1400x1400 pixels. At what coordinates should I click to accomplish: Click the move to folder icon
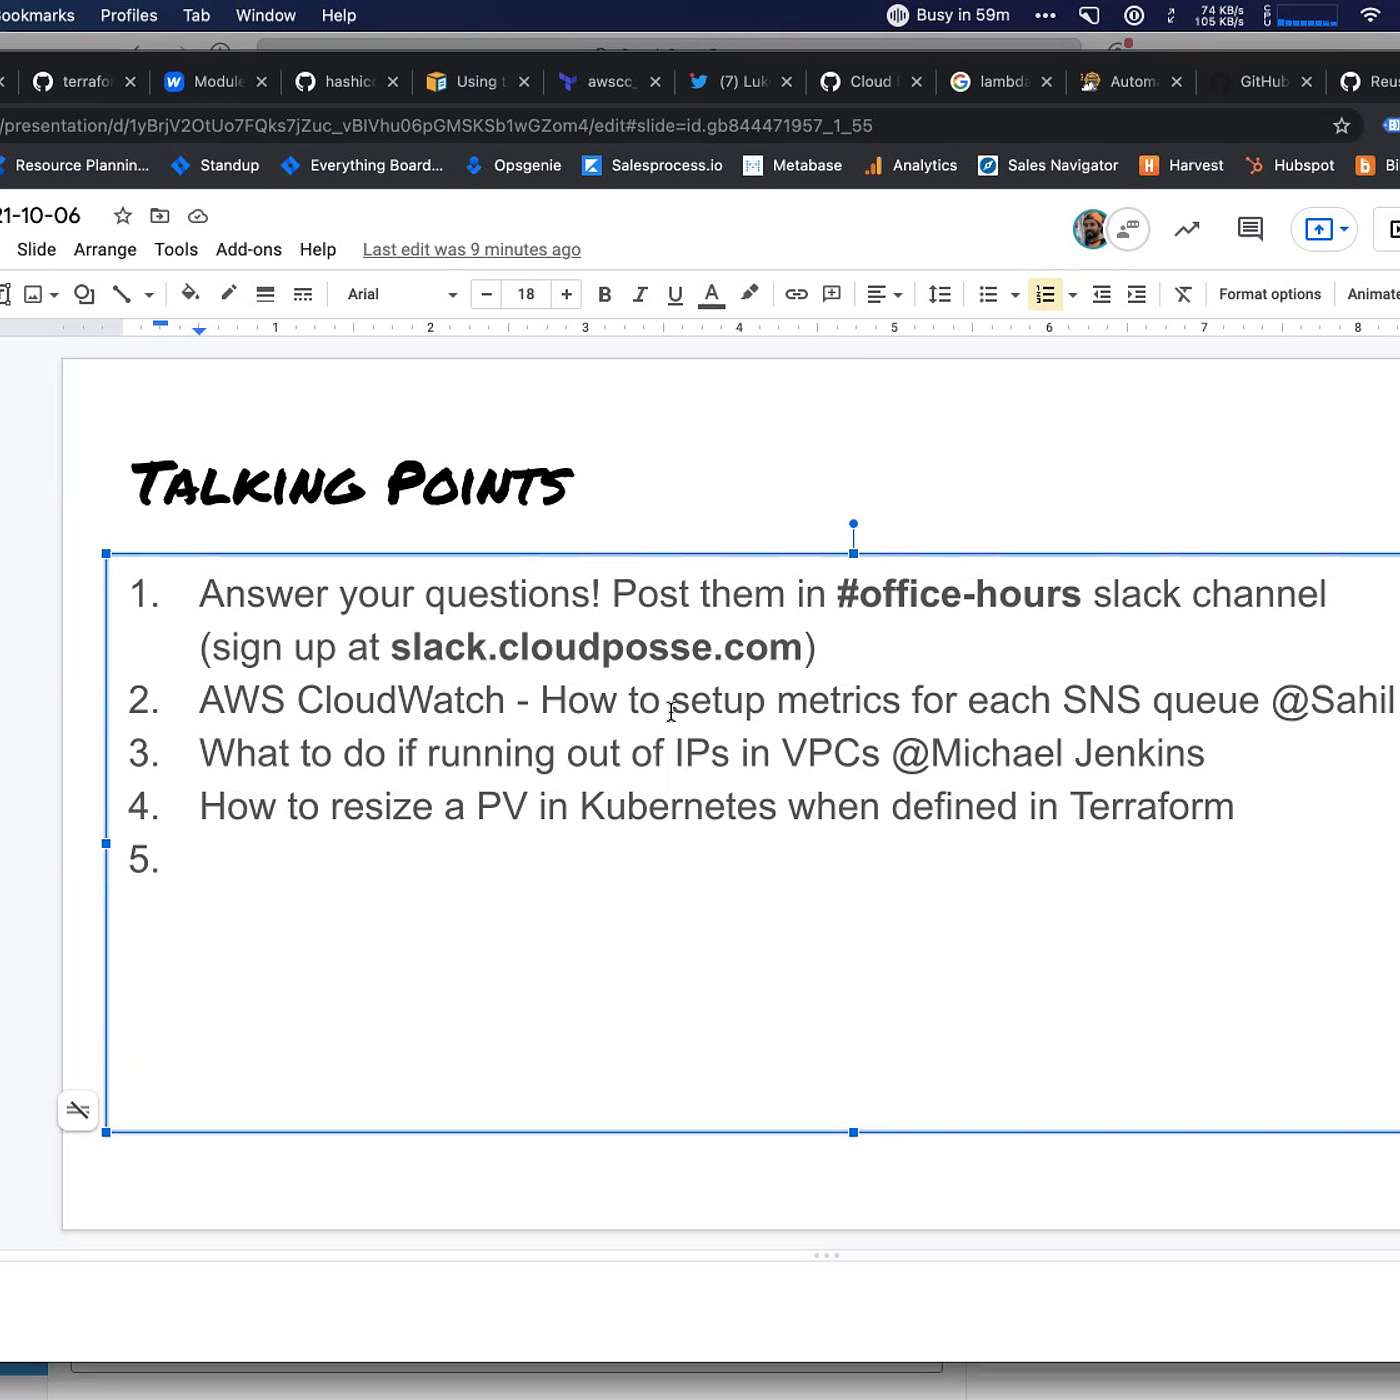tap(160, 216)
